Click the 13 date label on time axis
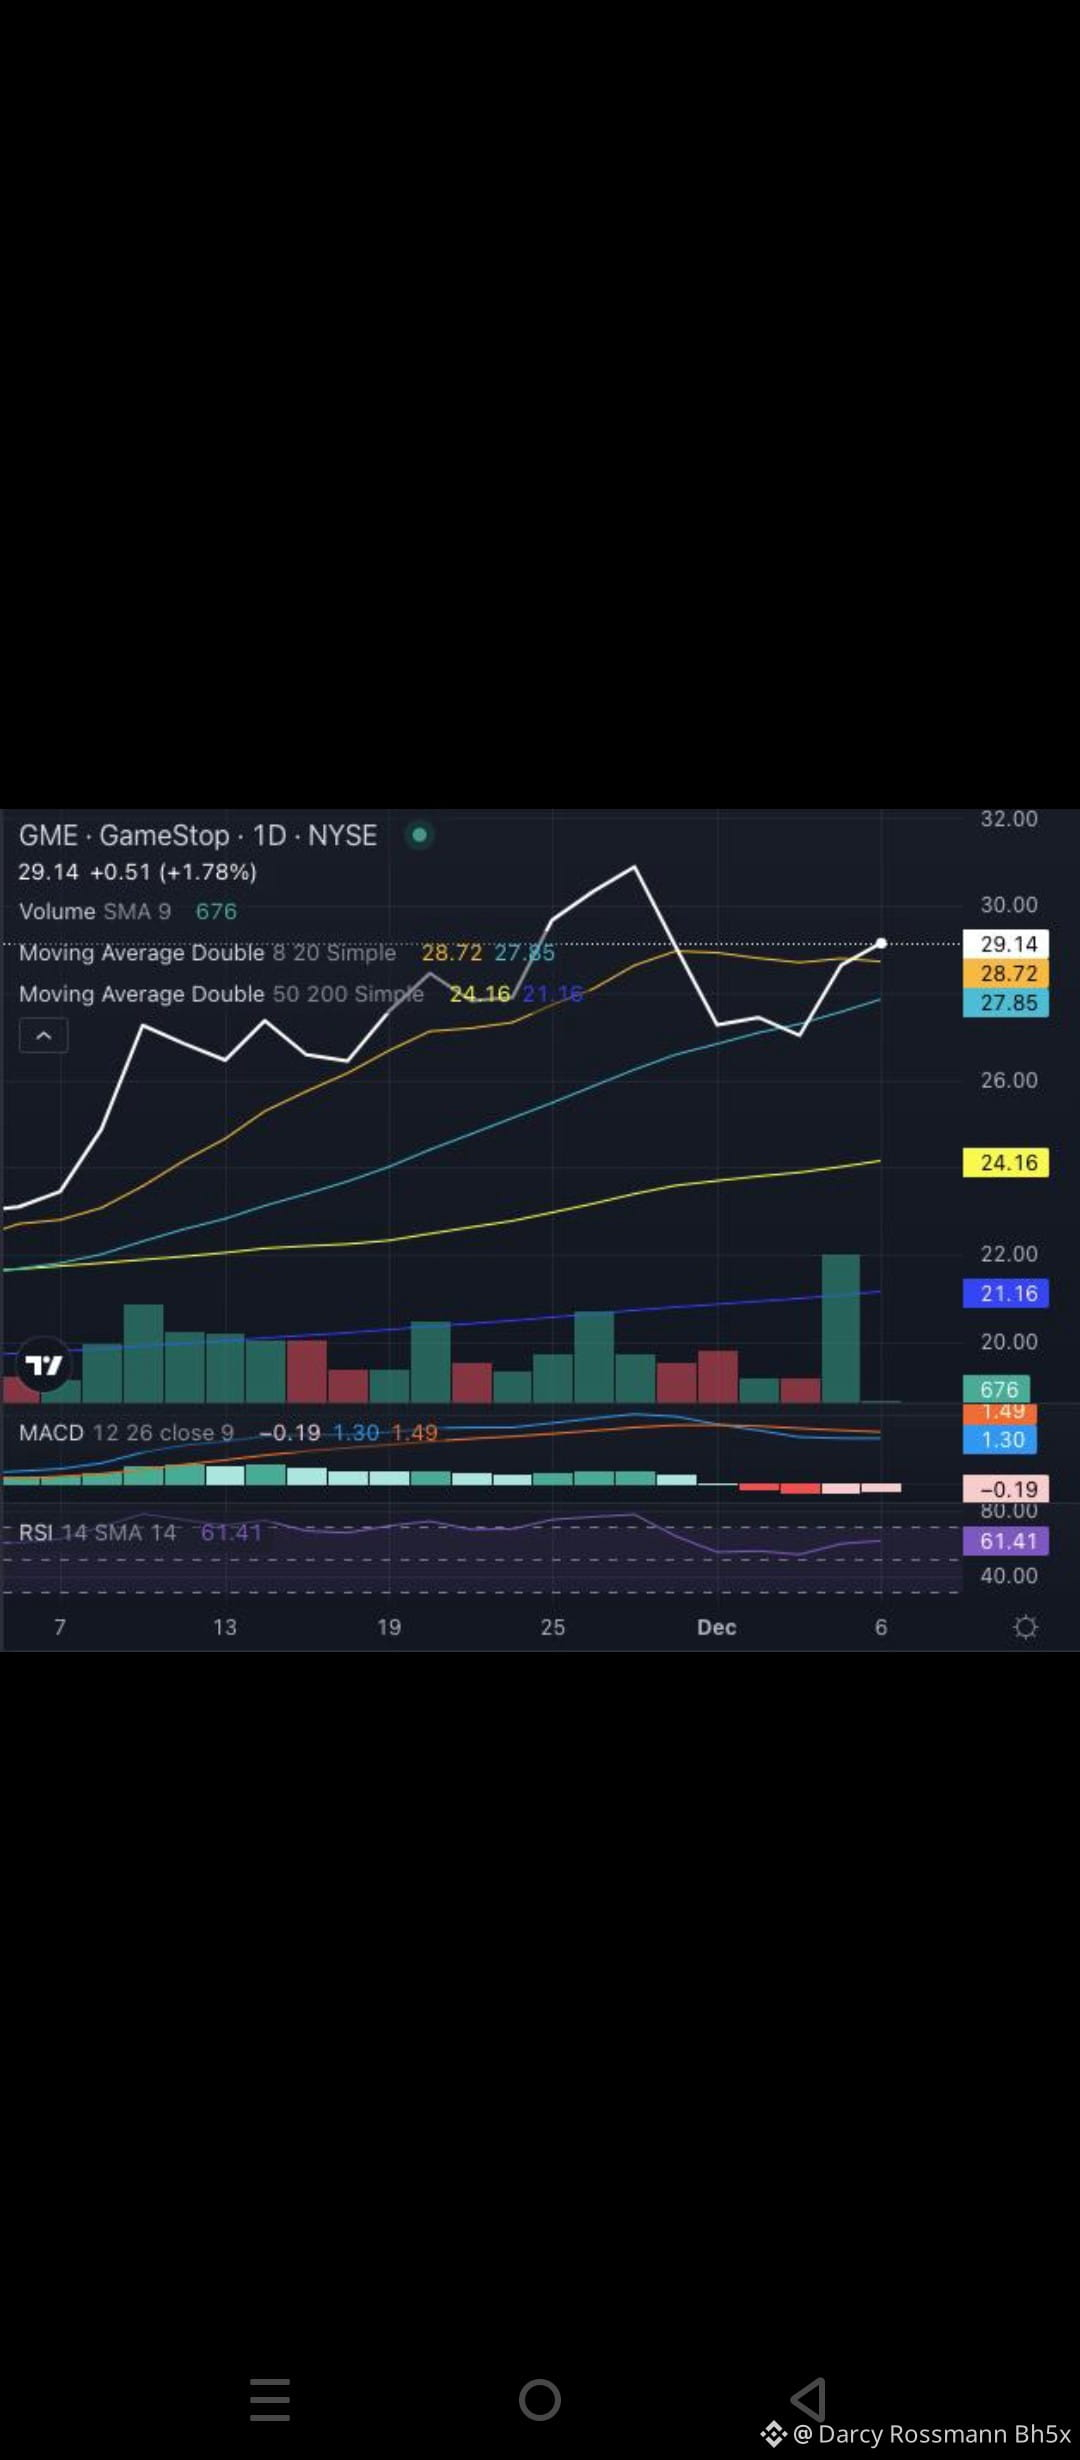This screenshot has height=2460, width=1080. (225, 1627)
